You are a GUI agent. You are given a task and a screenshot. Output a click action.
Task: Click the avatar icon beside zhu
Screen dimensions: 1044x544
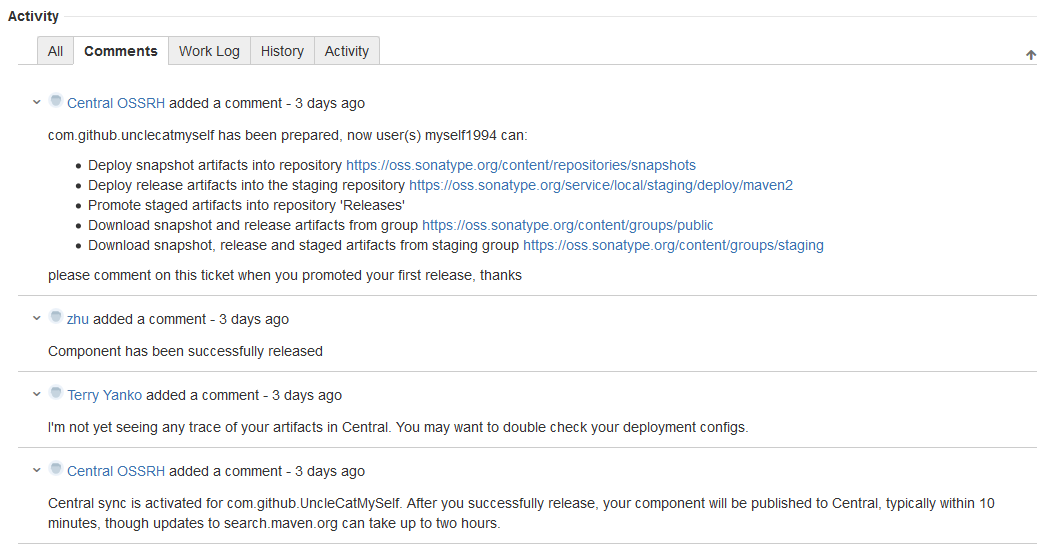(56, 317)
